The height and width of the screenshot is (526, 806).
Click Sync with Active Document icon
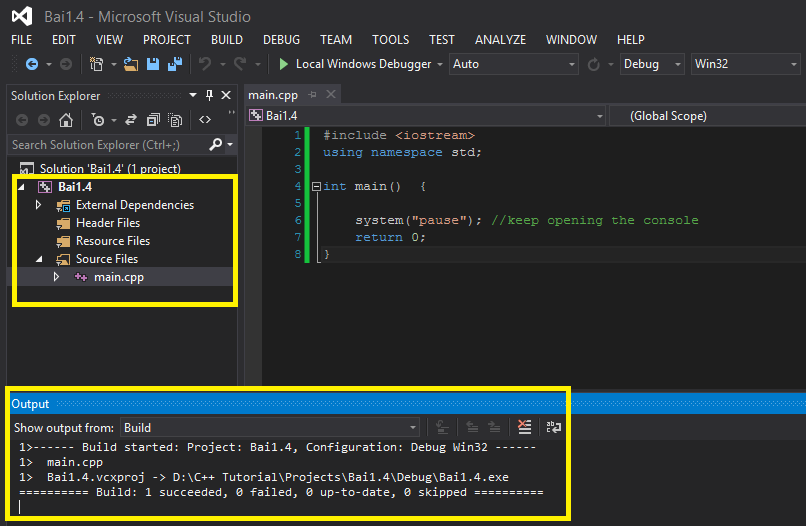click(131, 120)
